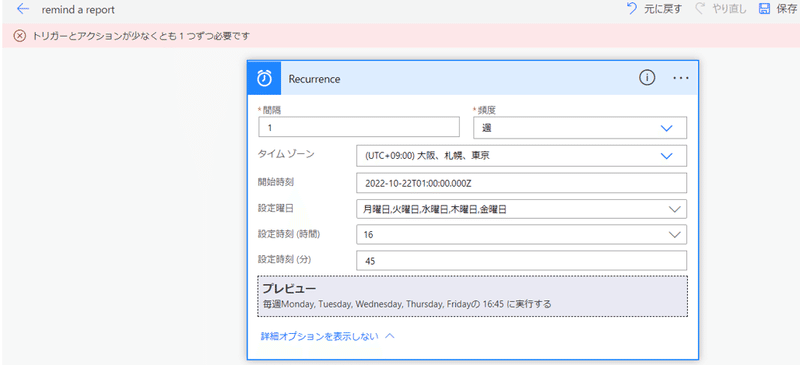Click the flow name remind a report
Viewport: 800px width, 365px height.
(x=78, y=10)
